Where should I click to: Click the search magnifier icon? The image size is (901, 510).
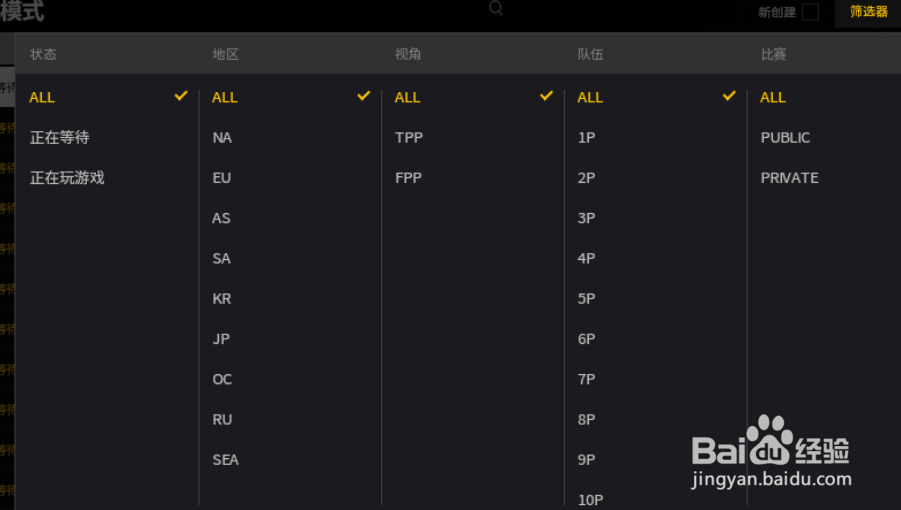pos(496,8)
